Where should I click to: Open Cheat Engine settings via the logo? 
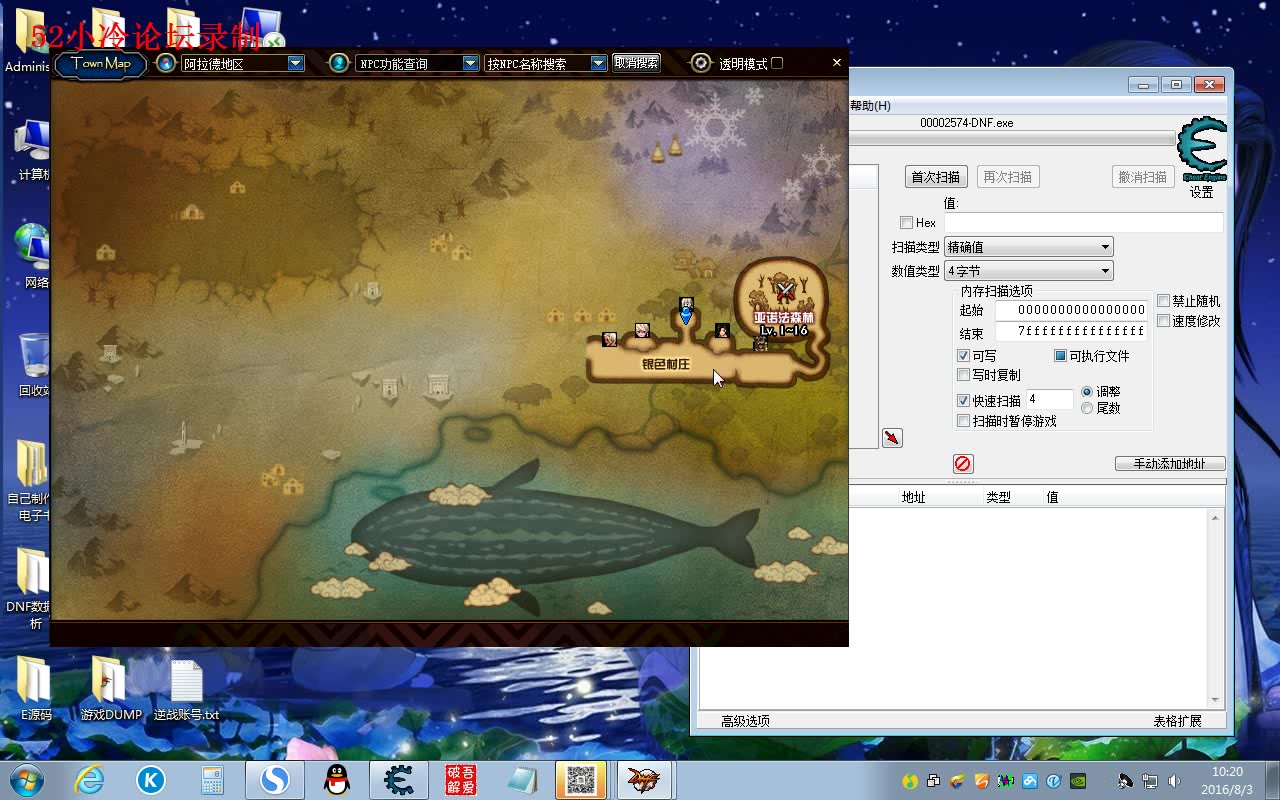tap(1201, 150)
